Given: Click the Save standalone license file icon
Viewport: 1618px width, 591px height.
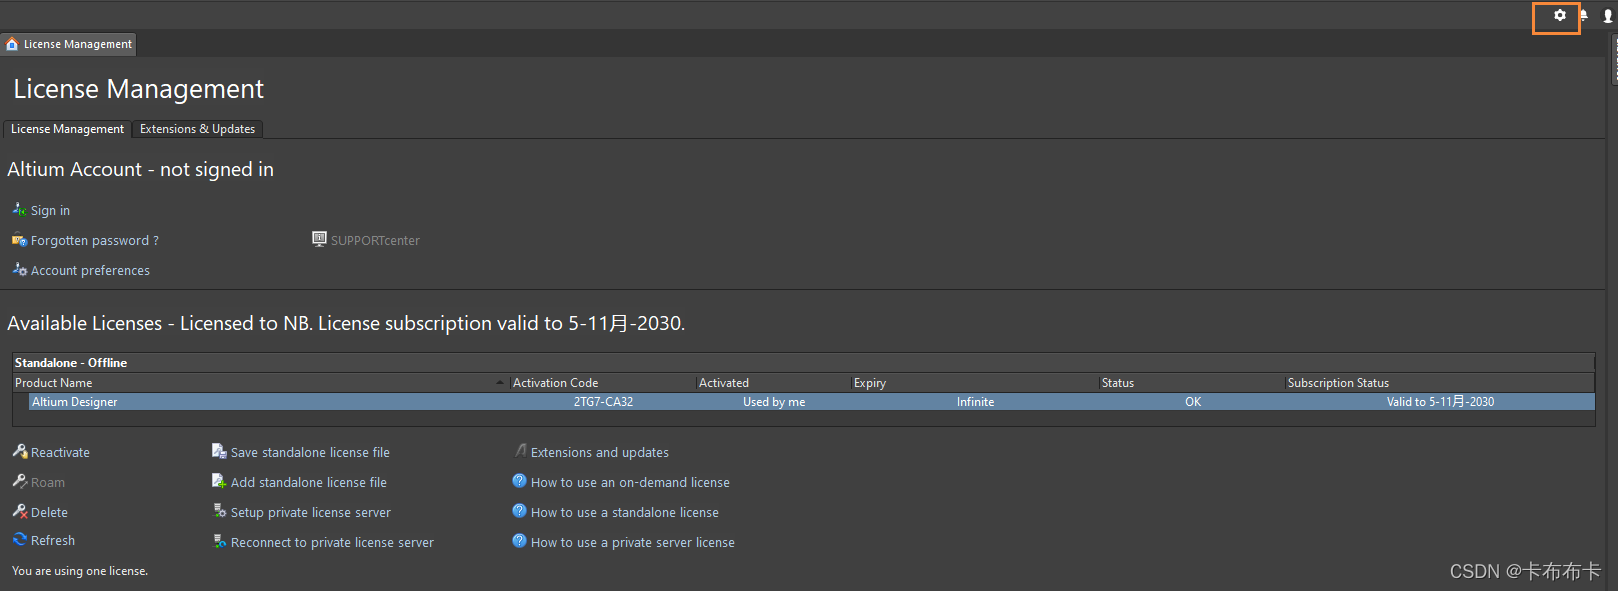Looking at the screenshot, I should [x=219, y=452].
